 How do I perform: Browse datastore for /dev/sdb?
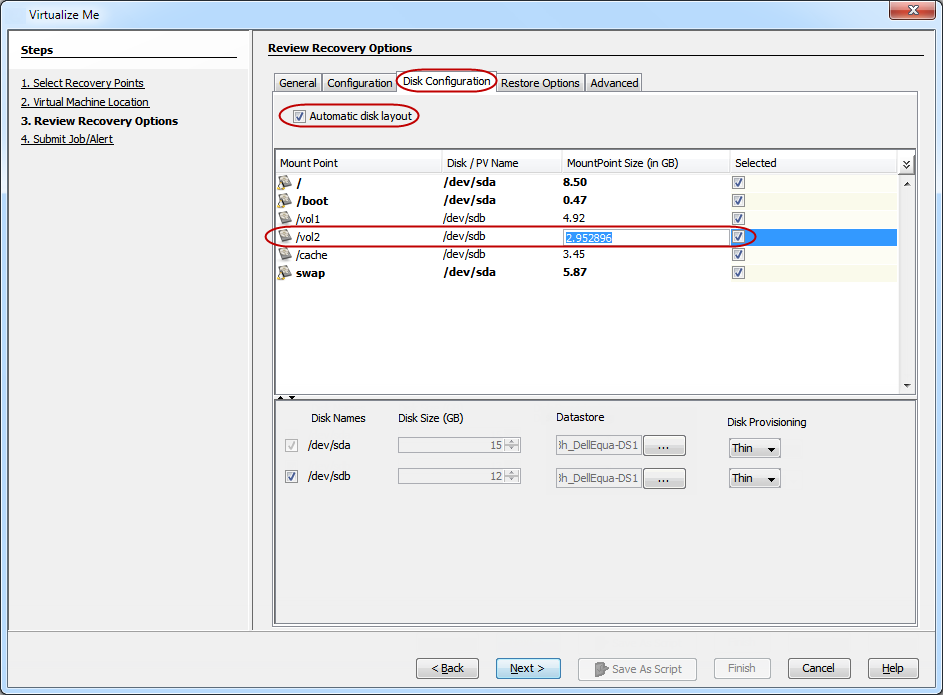point(663,479)
